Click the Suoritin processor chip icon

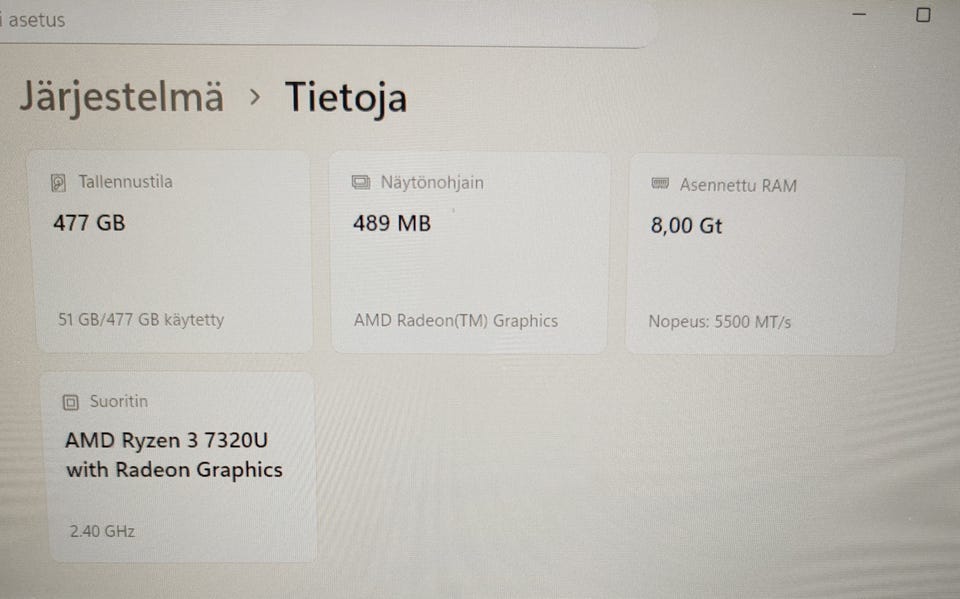tap(70, 402)
